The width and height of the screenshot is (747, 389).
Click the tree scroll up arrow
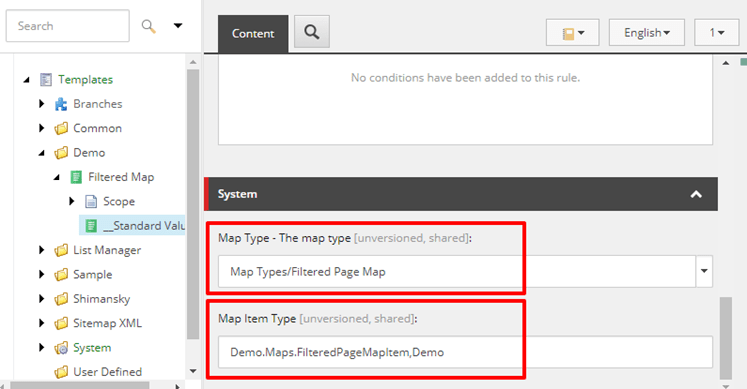[193, 62]
